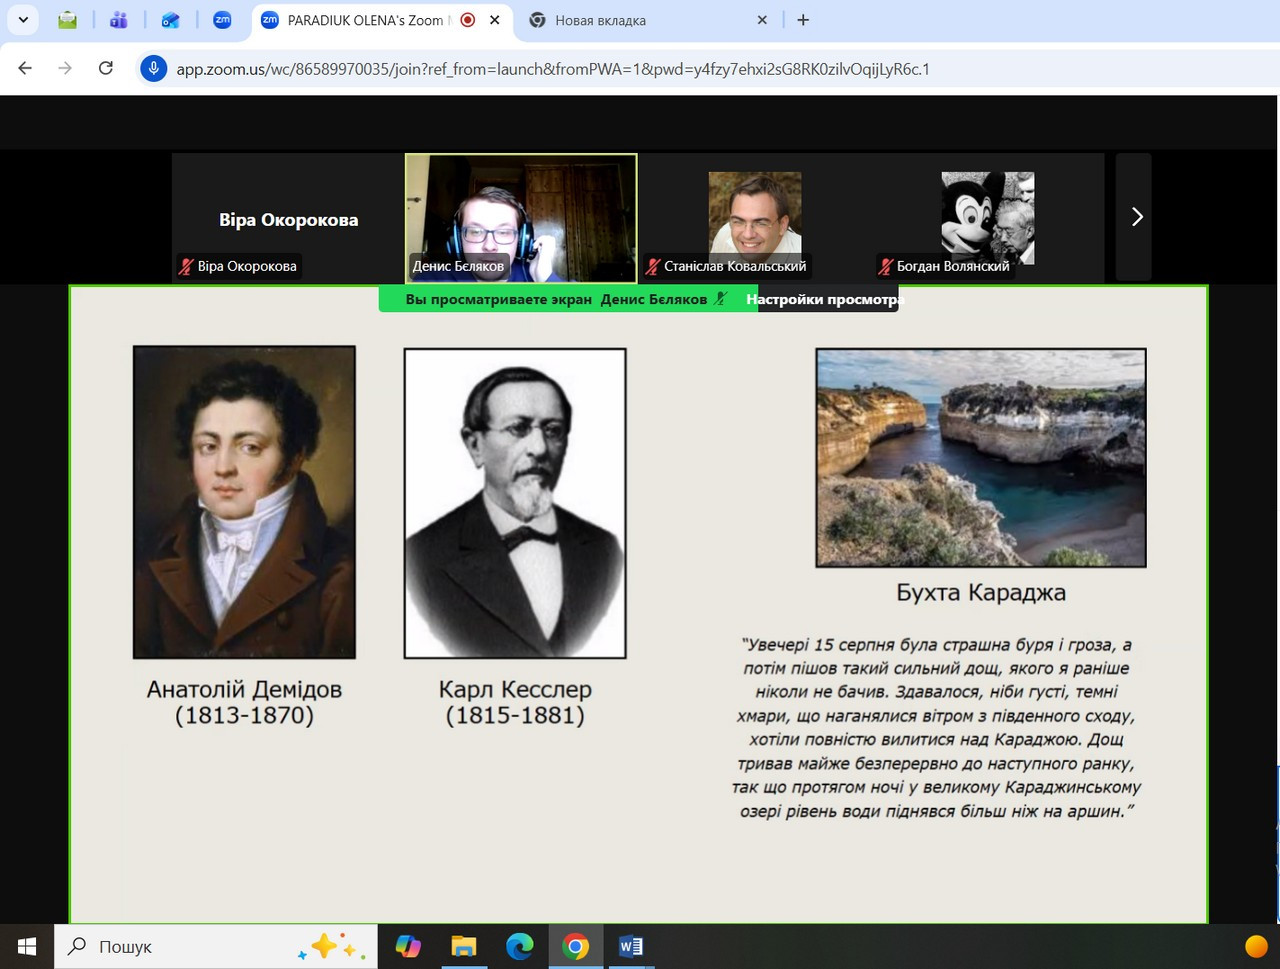The height and width of the screenshot is (969, 1280).
Task: Switch to the pinned Zoom tab
Action: point(222,20)
